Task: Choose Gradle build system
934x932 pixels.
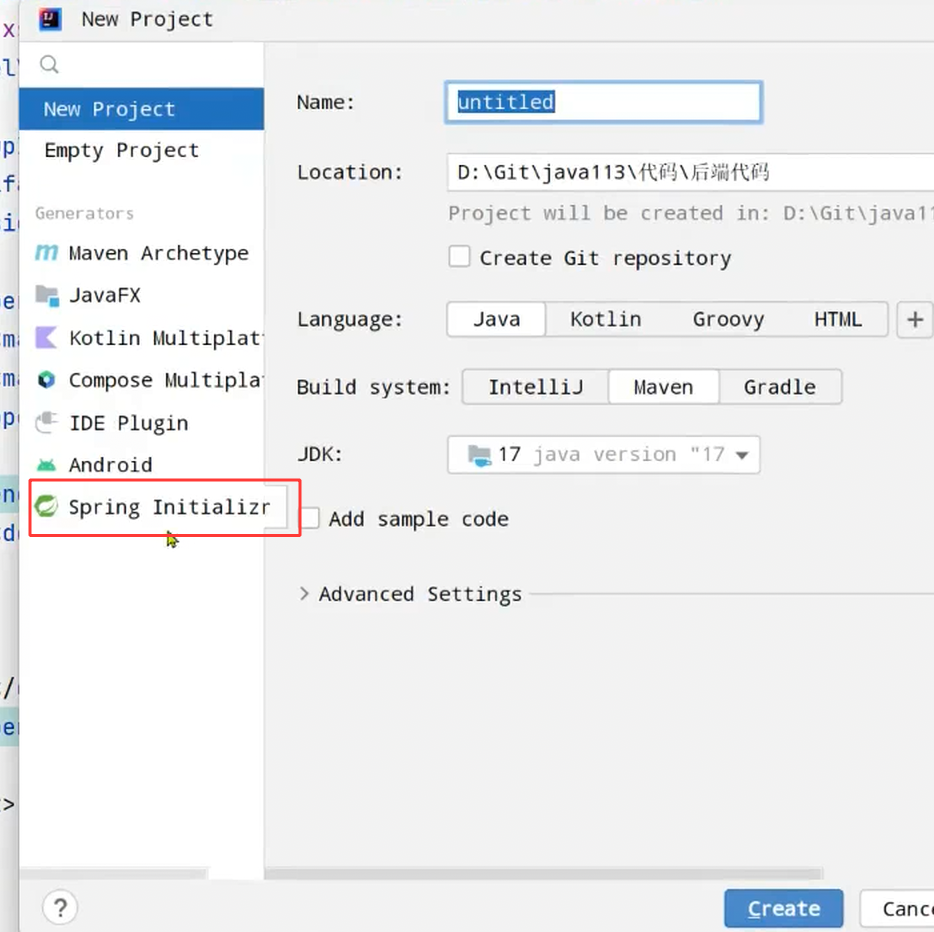Action: coord(780,387)
